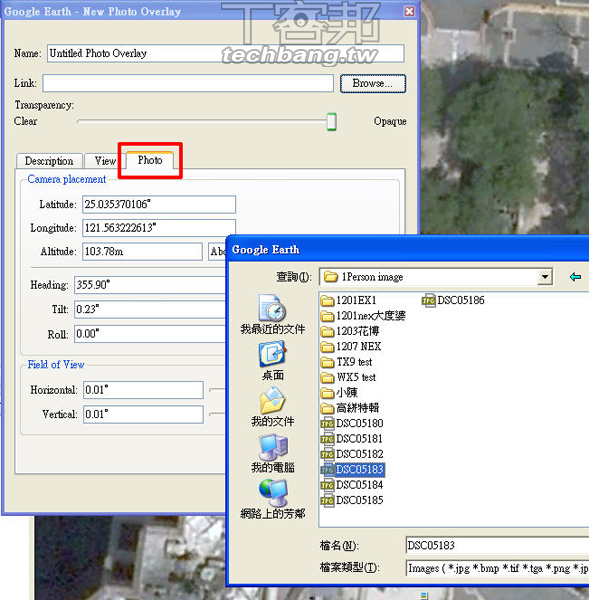The height and width of the screenshot is (600, 589).
Task: Switch to the Description tab
Action: 49,161
